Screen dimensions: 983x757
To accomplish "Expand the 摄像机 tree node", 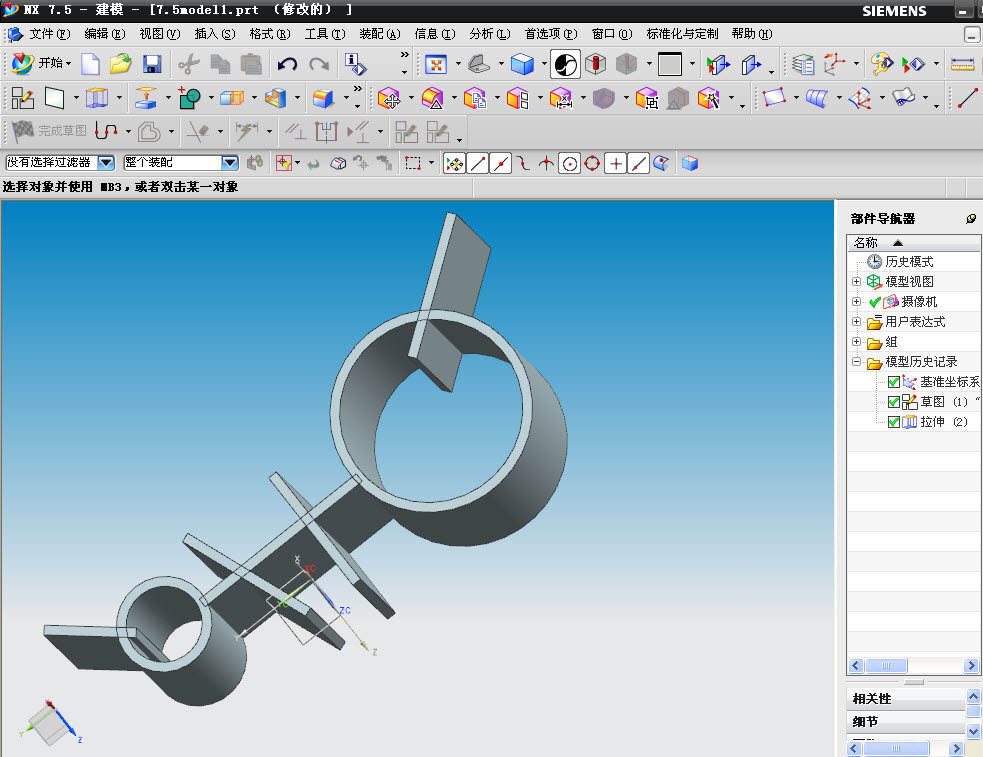I will point(856,301).
